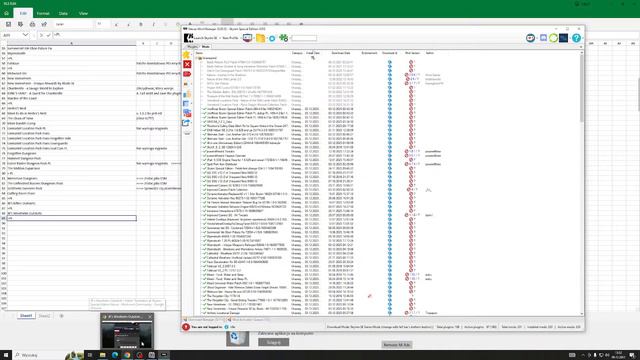Viewport: 640px width, 360px height.
Task: Click the yellow star add-mod icon in the sidebar
Action: pos(187,55)
